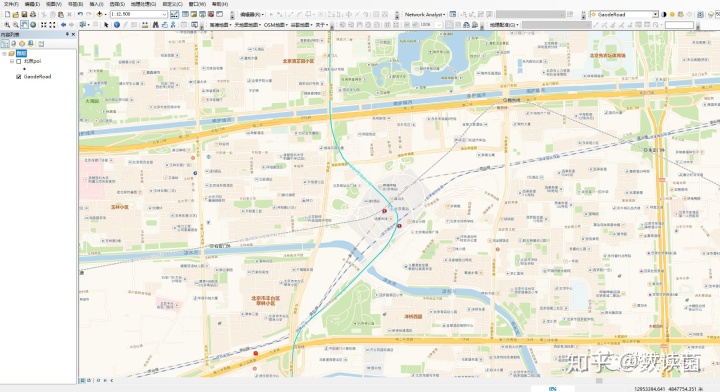Open the 文件(F) menu

11,4
